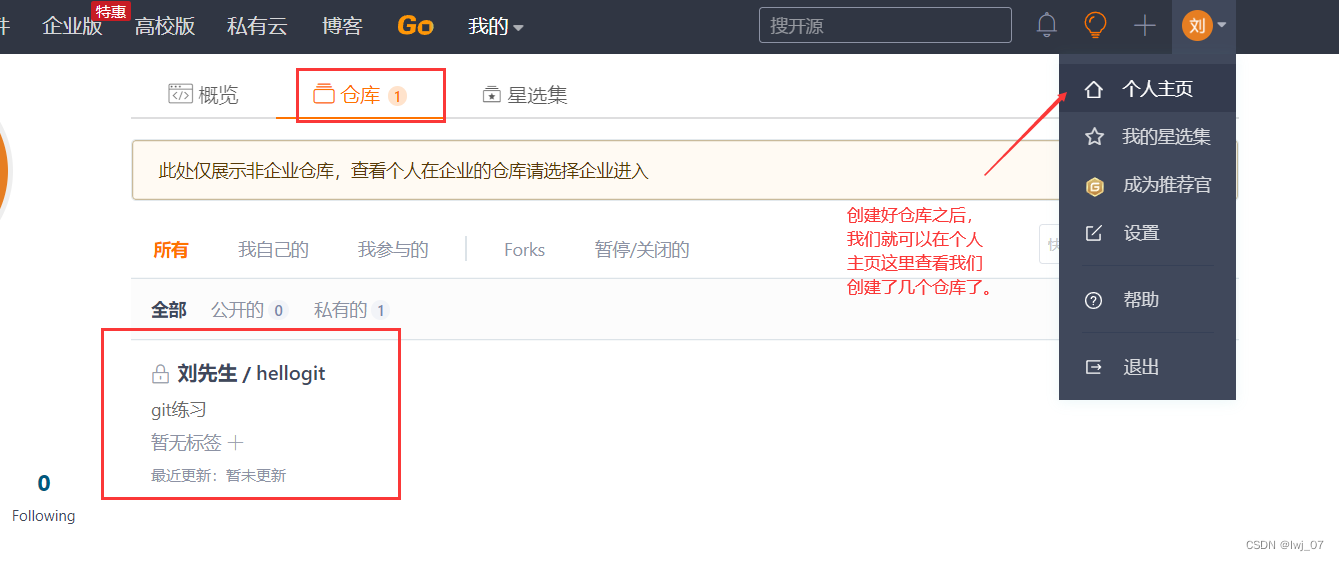Click the 仓库 tab repository icon
Viewport: 1339px width, 561px height.
pos(323,94)
